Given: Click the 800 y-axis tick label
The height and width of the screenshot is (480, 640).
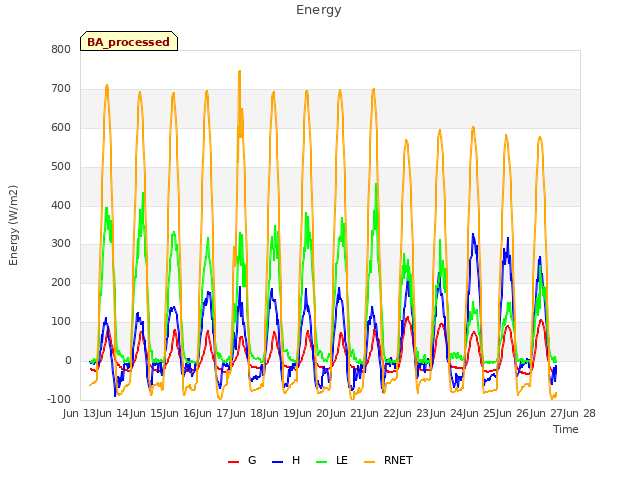Looking at the screenshot, I should (x=61, y=49).
